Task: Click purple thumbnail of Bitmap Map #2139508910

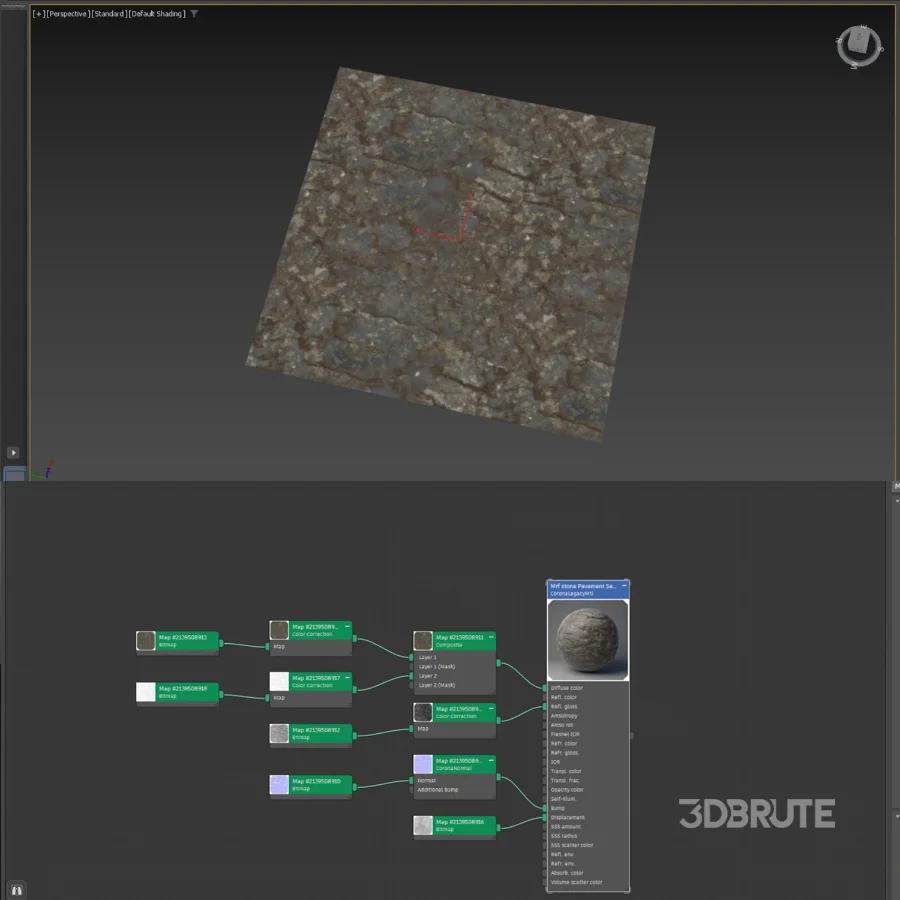Action: [x=280, y=785]
